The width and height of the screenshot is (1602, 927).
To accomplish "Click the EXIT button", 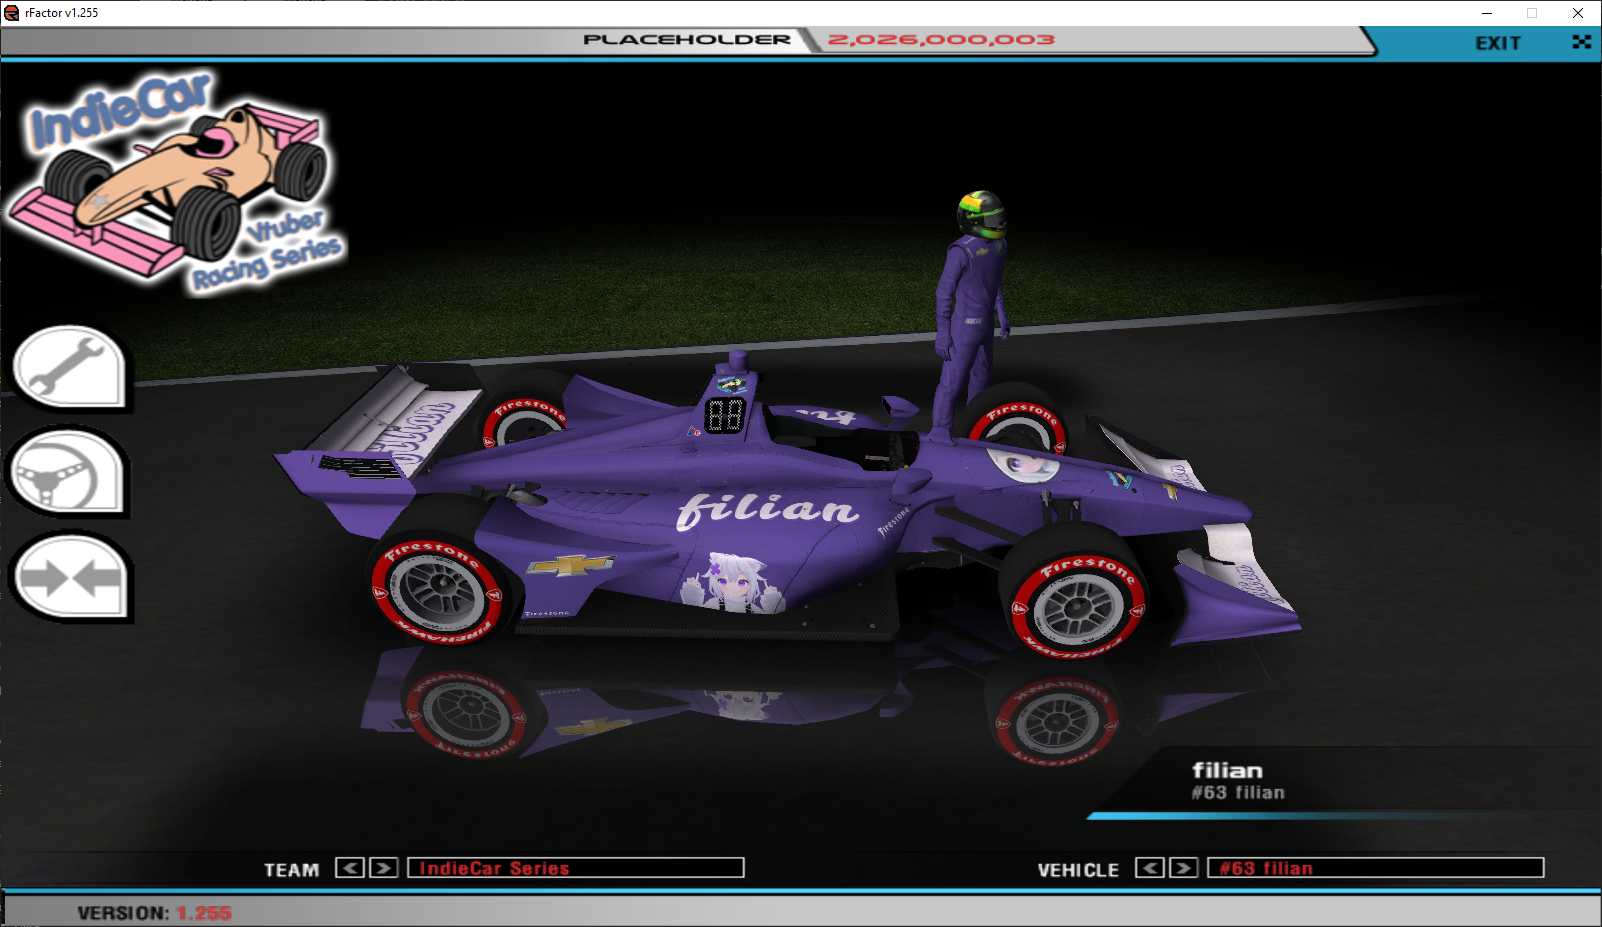I will click(x=1497, y=43).
